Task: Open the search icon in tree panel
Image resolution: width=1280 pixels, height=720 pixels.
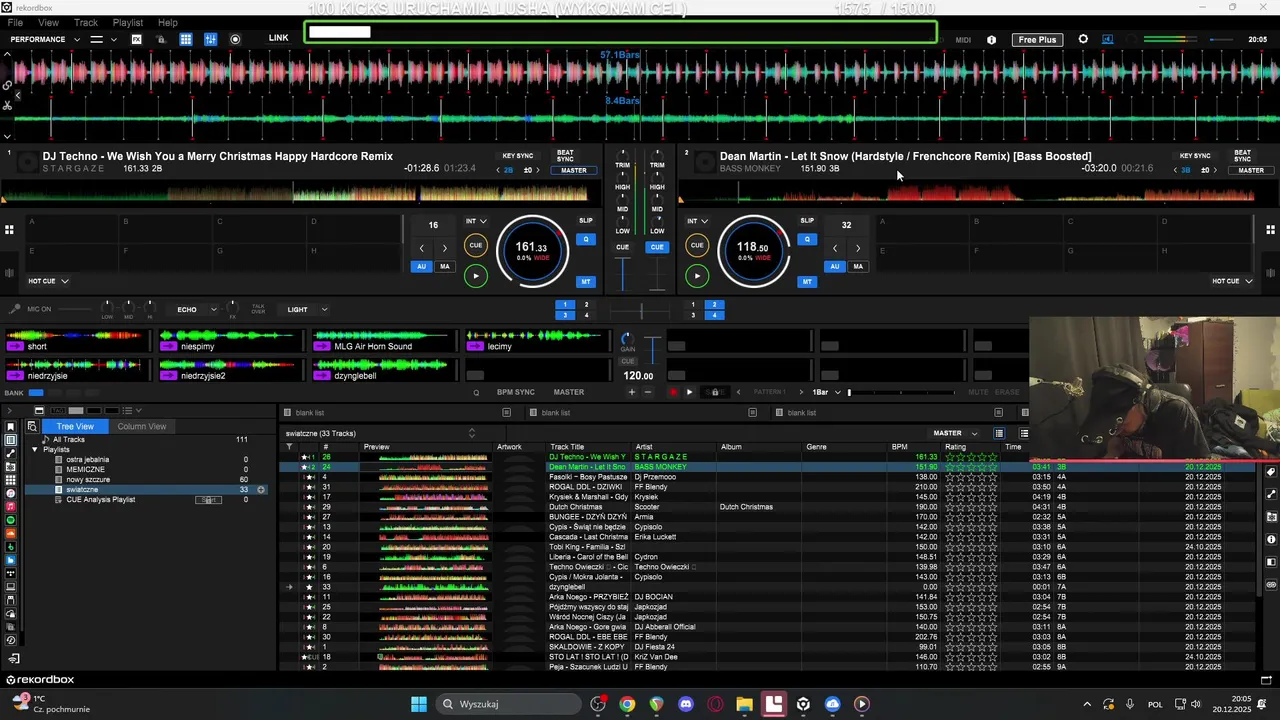Action: point(32,426)
